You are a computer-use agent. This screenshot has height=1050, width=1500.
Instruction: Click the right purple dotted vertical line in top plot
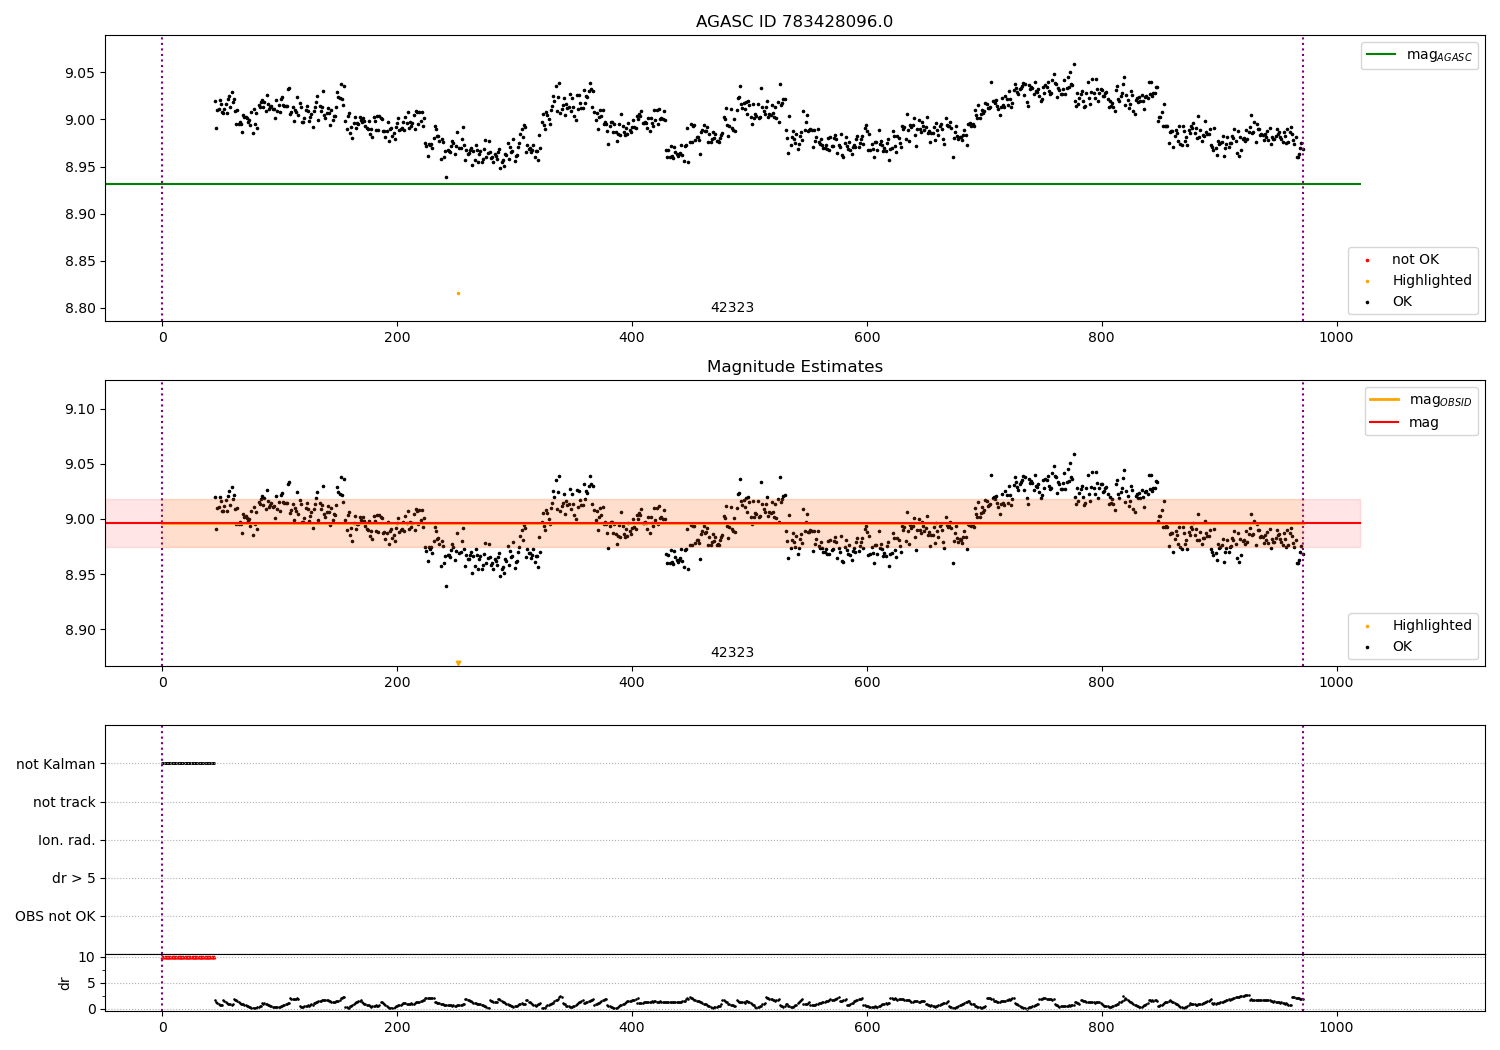(x=1303, y=178)
